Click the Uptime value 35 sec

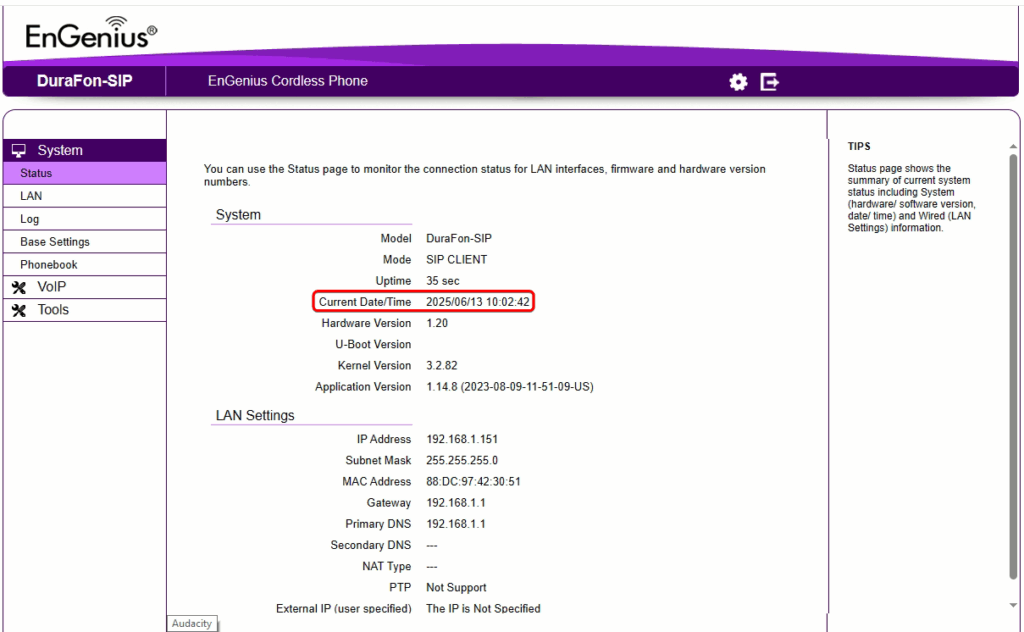pos(442,281)
